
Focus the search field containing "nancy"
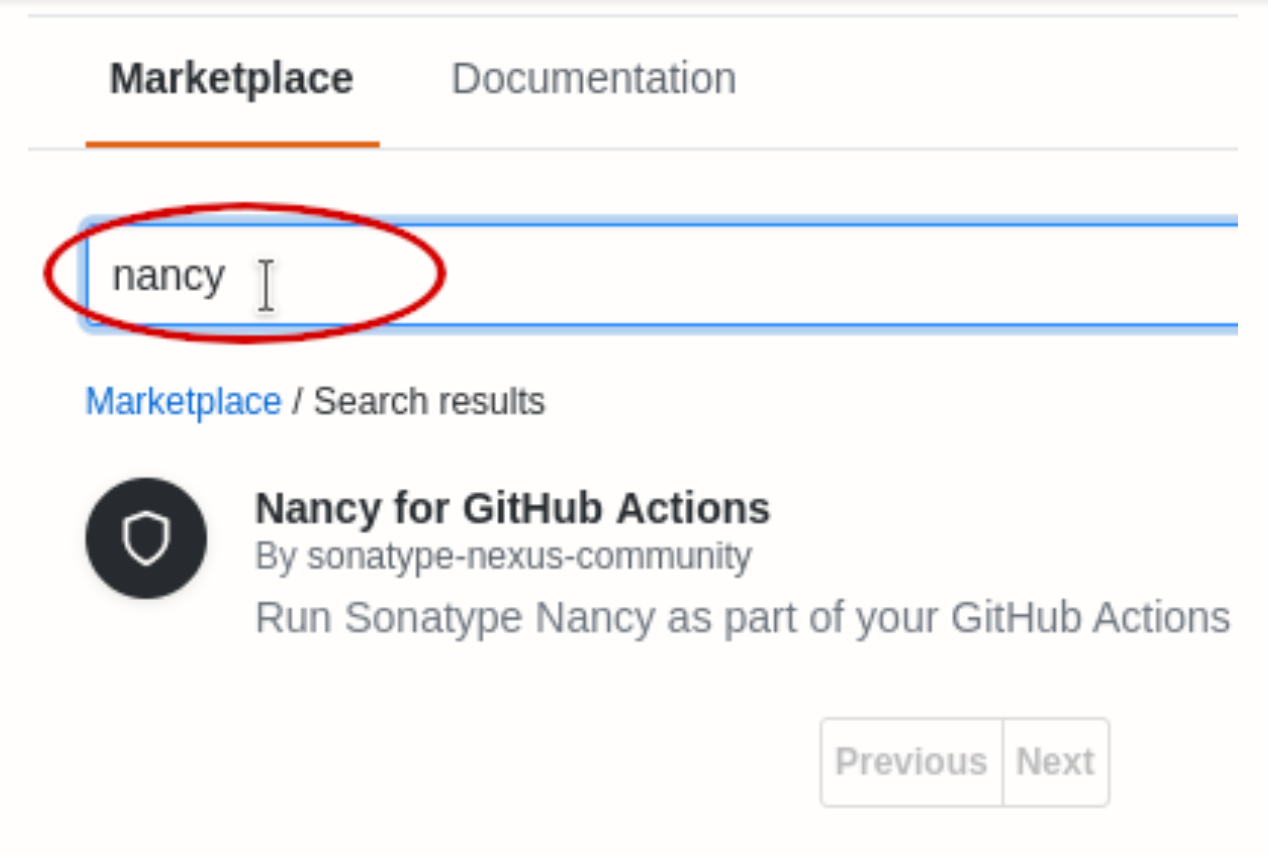(660, 275)
